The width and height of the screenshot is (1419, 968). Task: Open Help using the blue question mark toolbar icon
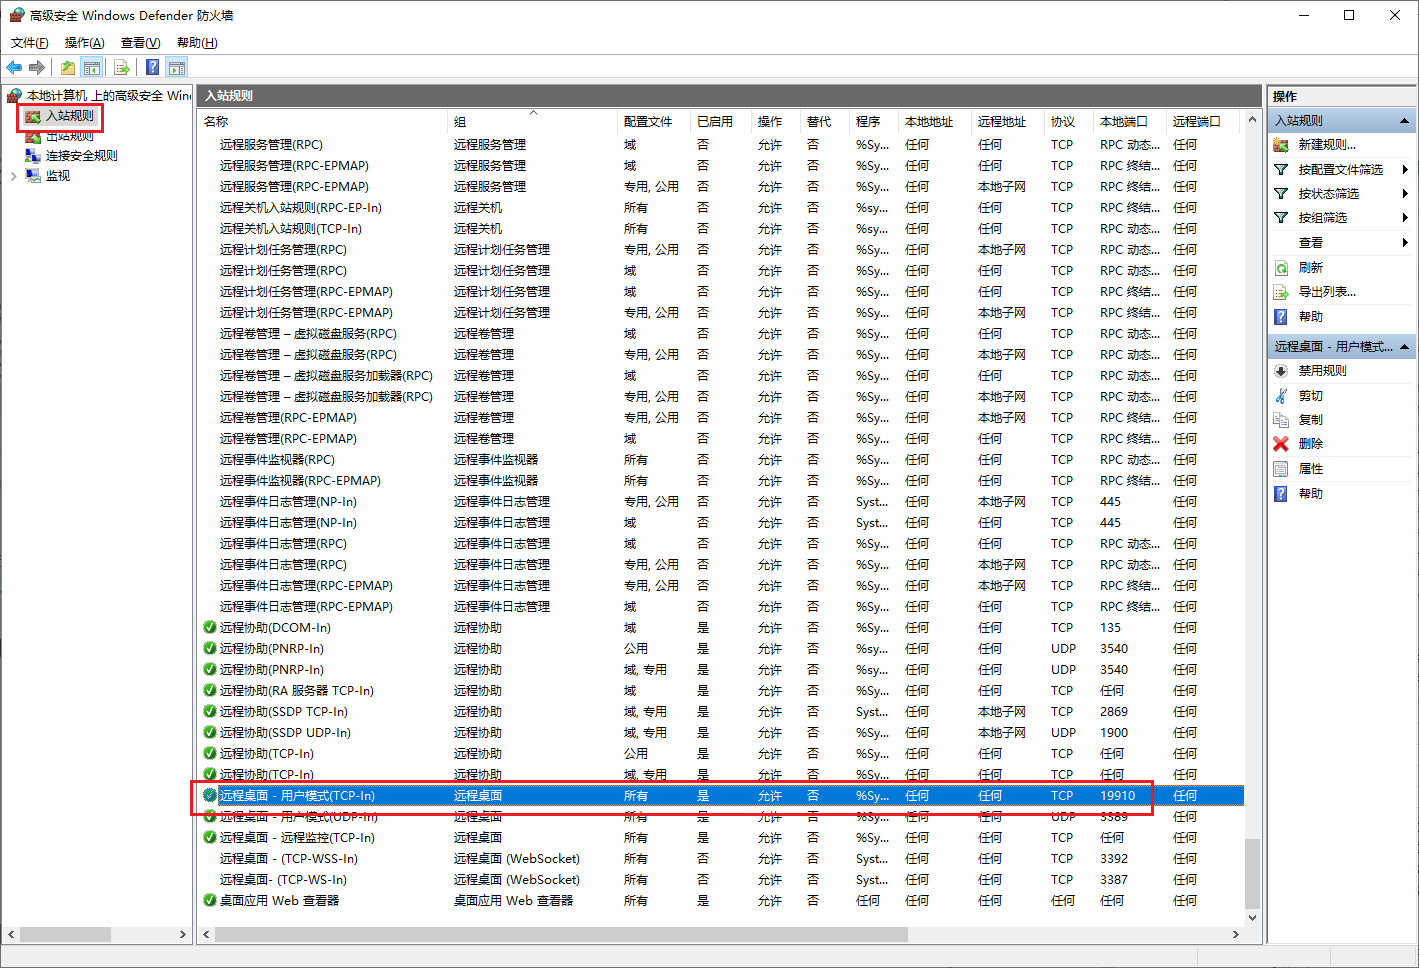[151, 67]
